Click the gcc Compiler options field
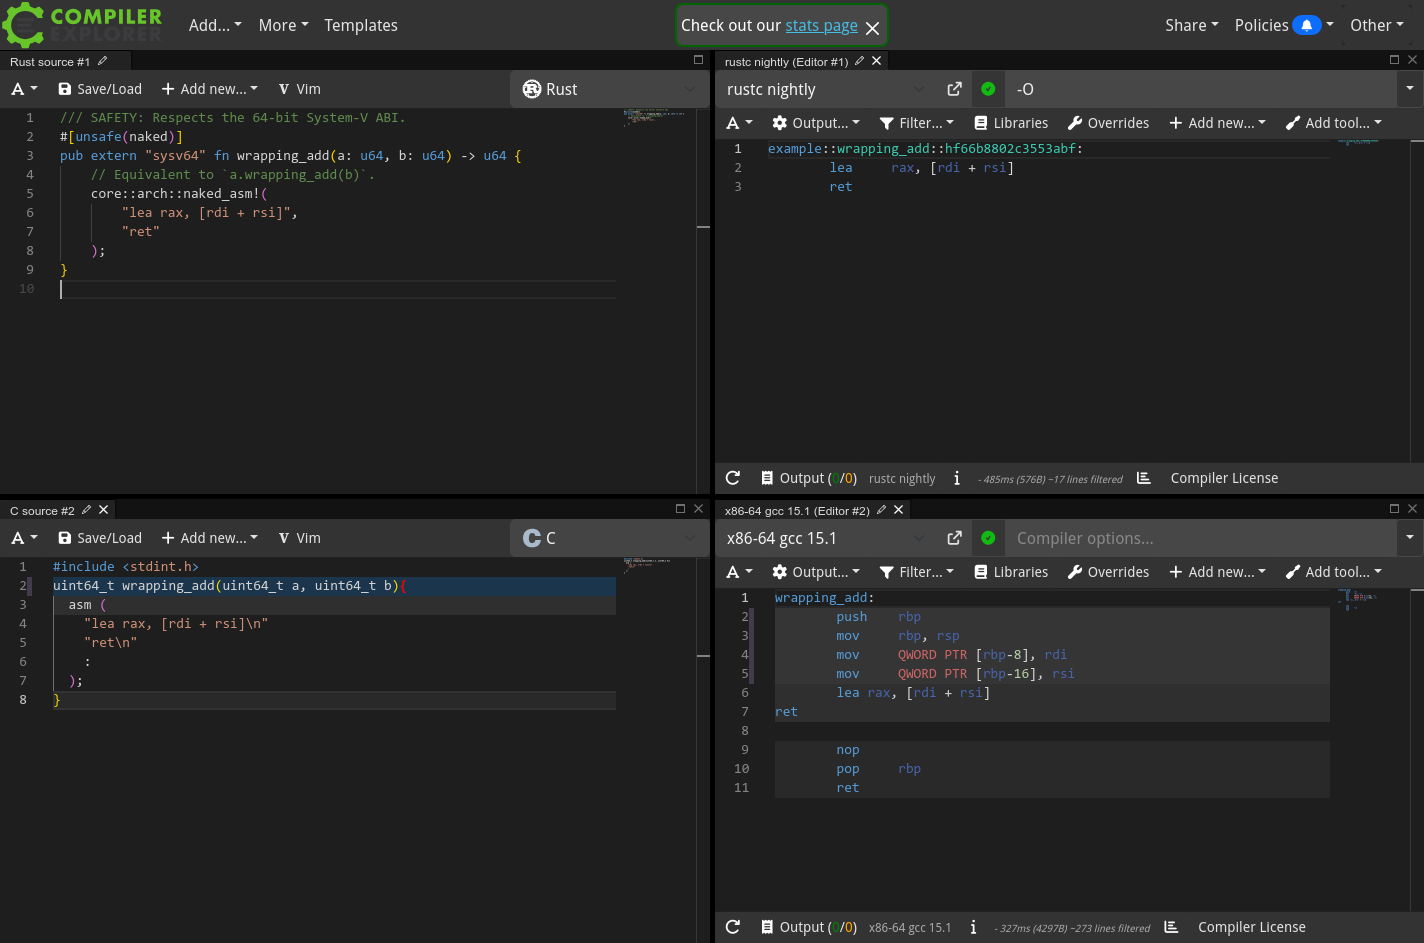The height and width of the screenshot is (943, 1424). (x=1200, y=538)
